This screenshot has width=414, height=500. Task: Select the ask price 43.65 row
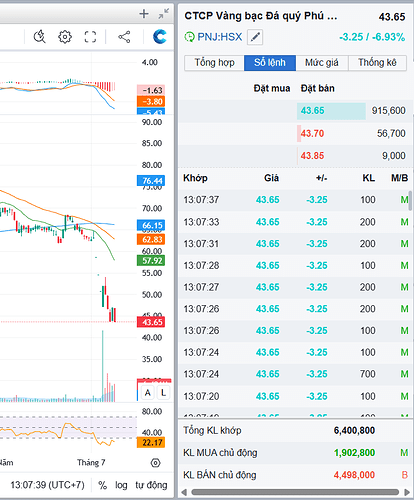tap(296, 111)
